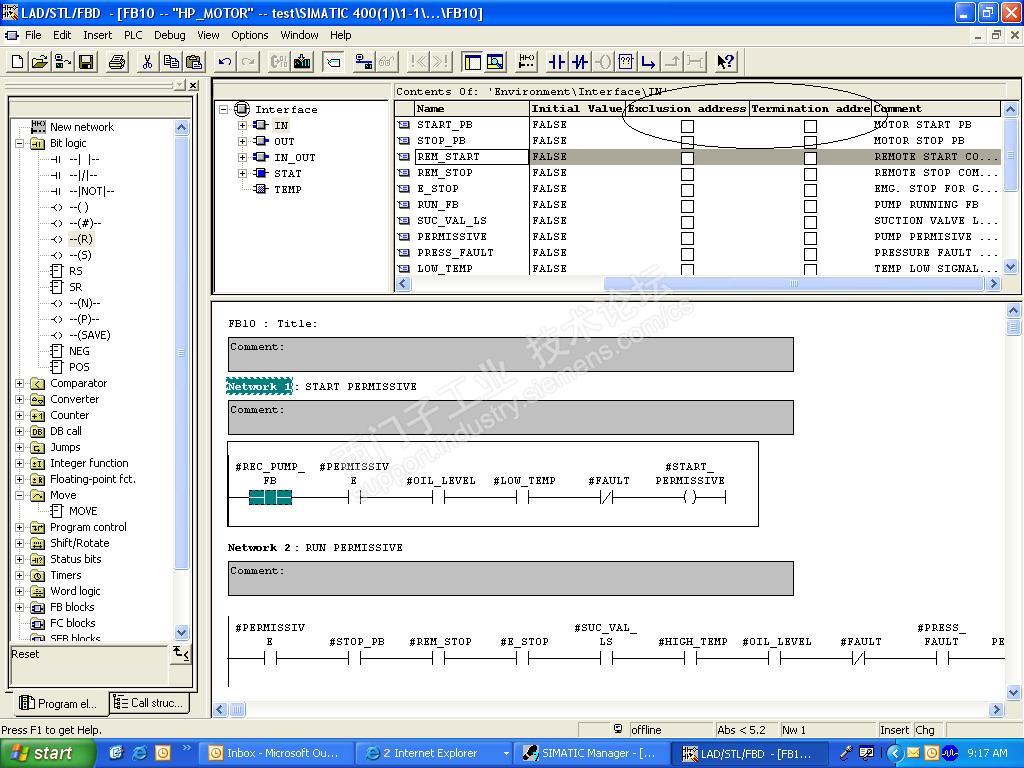This screenshot has height=768, width=1024.
Task: Click the Print icon in the toolbar
Action: [117, 62]
